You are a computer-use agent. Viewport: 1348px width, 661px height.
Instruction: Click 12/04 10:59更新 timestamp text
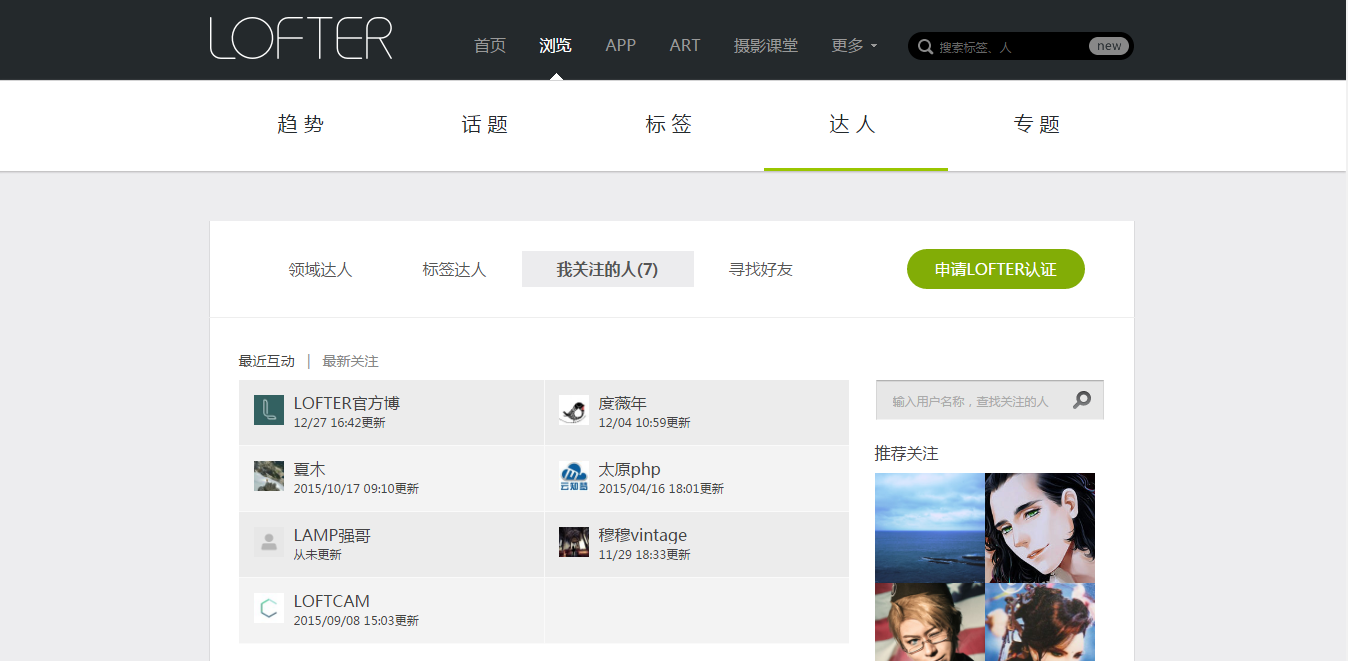coord(645,423)
